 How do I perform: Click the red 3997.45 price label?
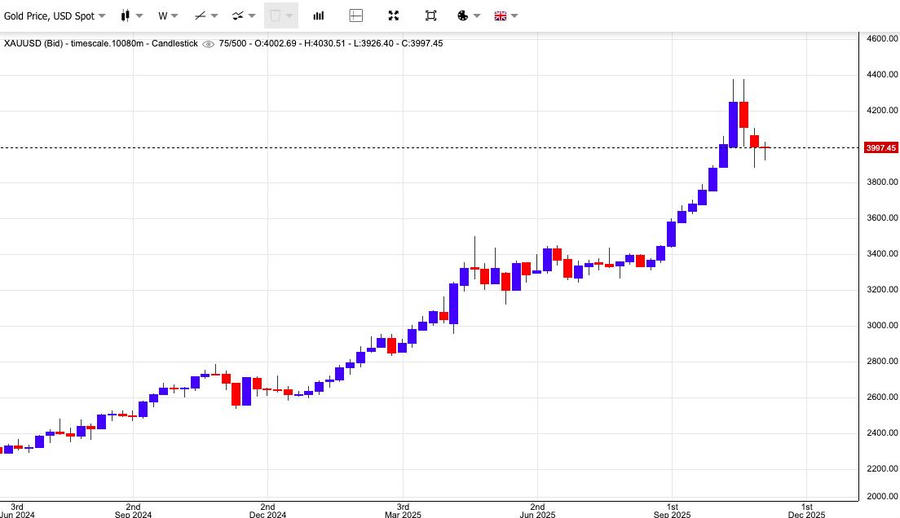[881, 148]
